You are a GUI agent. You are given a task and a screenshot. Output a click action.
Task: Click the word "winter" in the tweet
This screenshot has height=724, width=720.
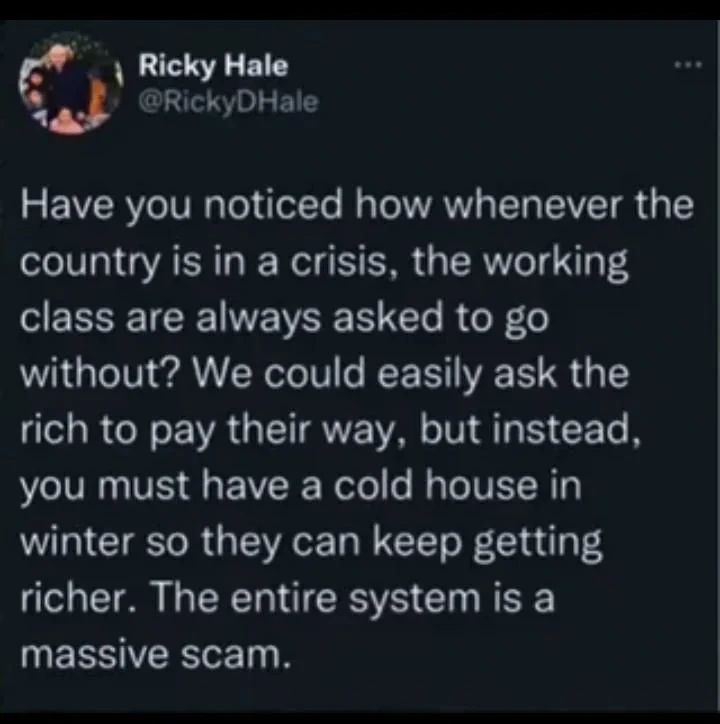coord(78,542)
